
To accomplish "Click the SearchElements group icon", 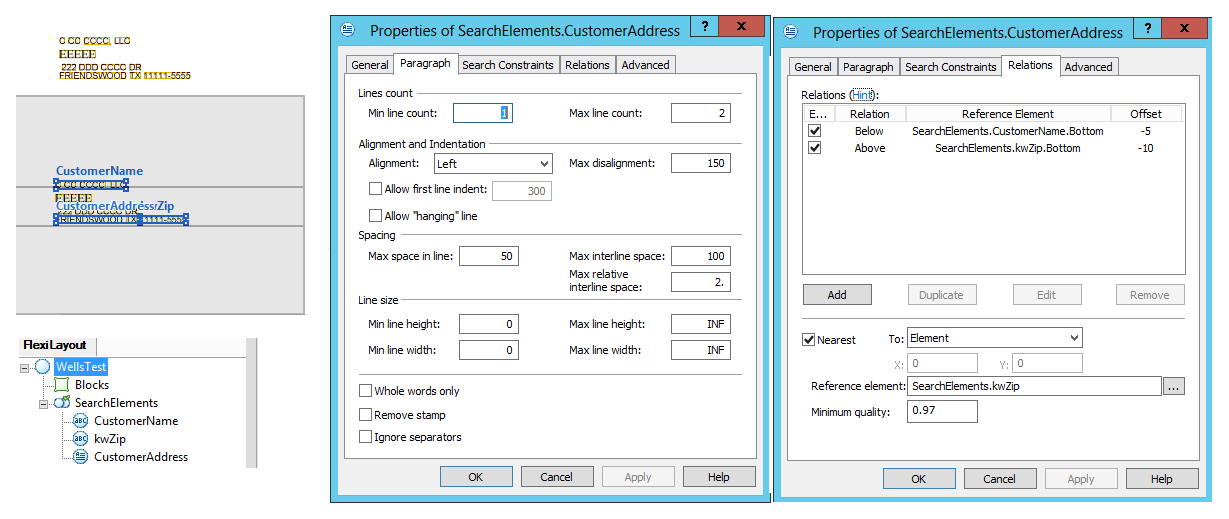I will pyautogui.click(x=61, y=403).
